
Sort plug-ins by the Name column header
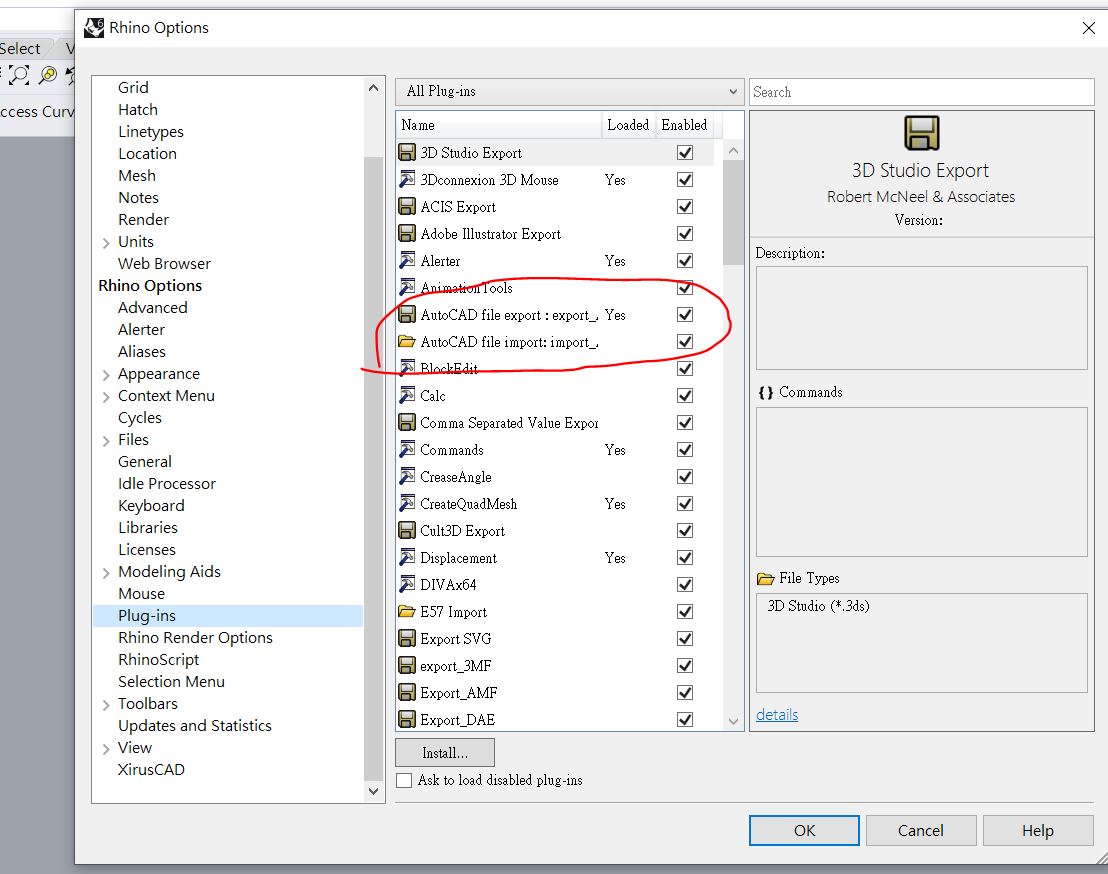499,125
